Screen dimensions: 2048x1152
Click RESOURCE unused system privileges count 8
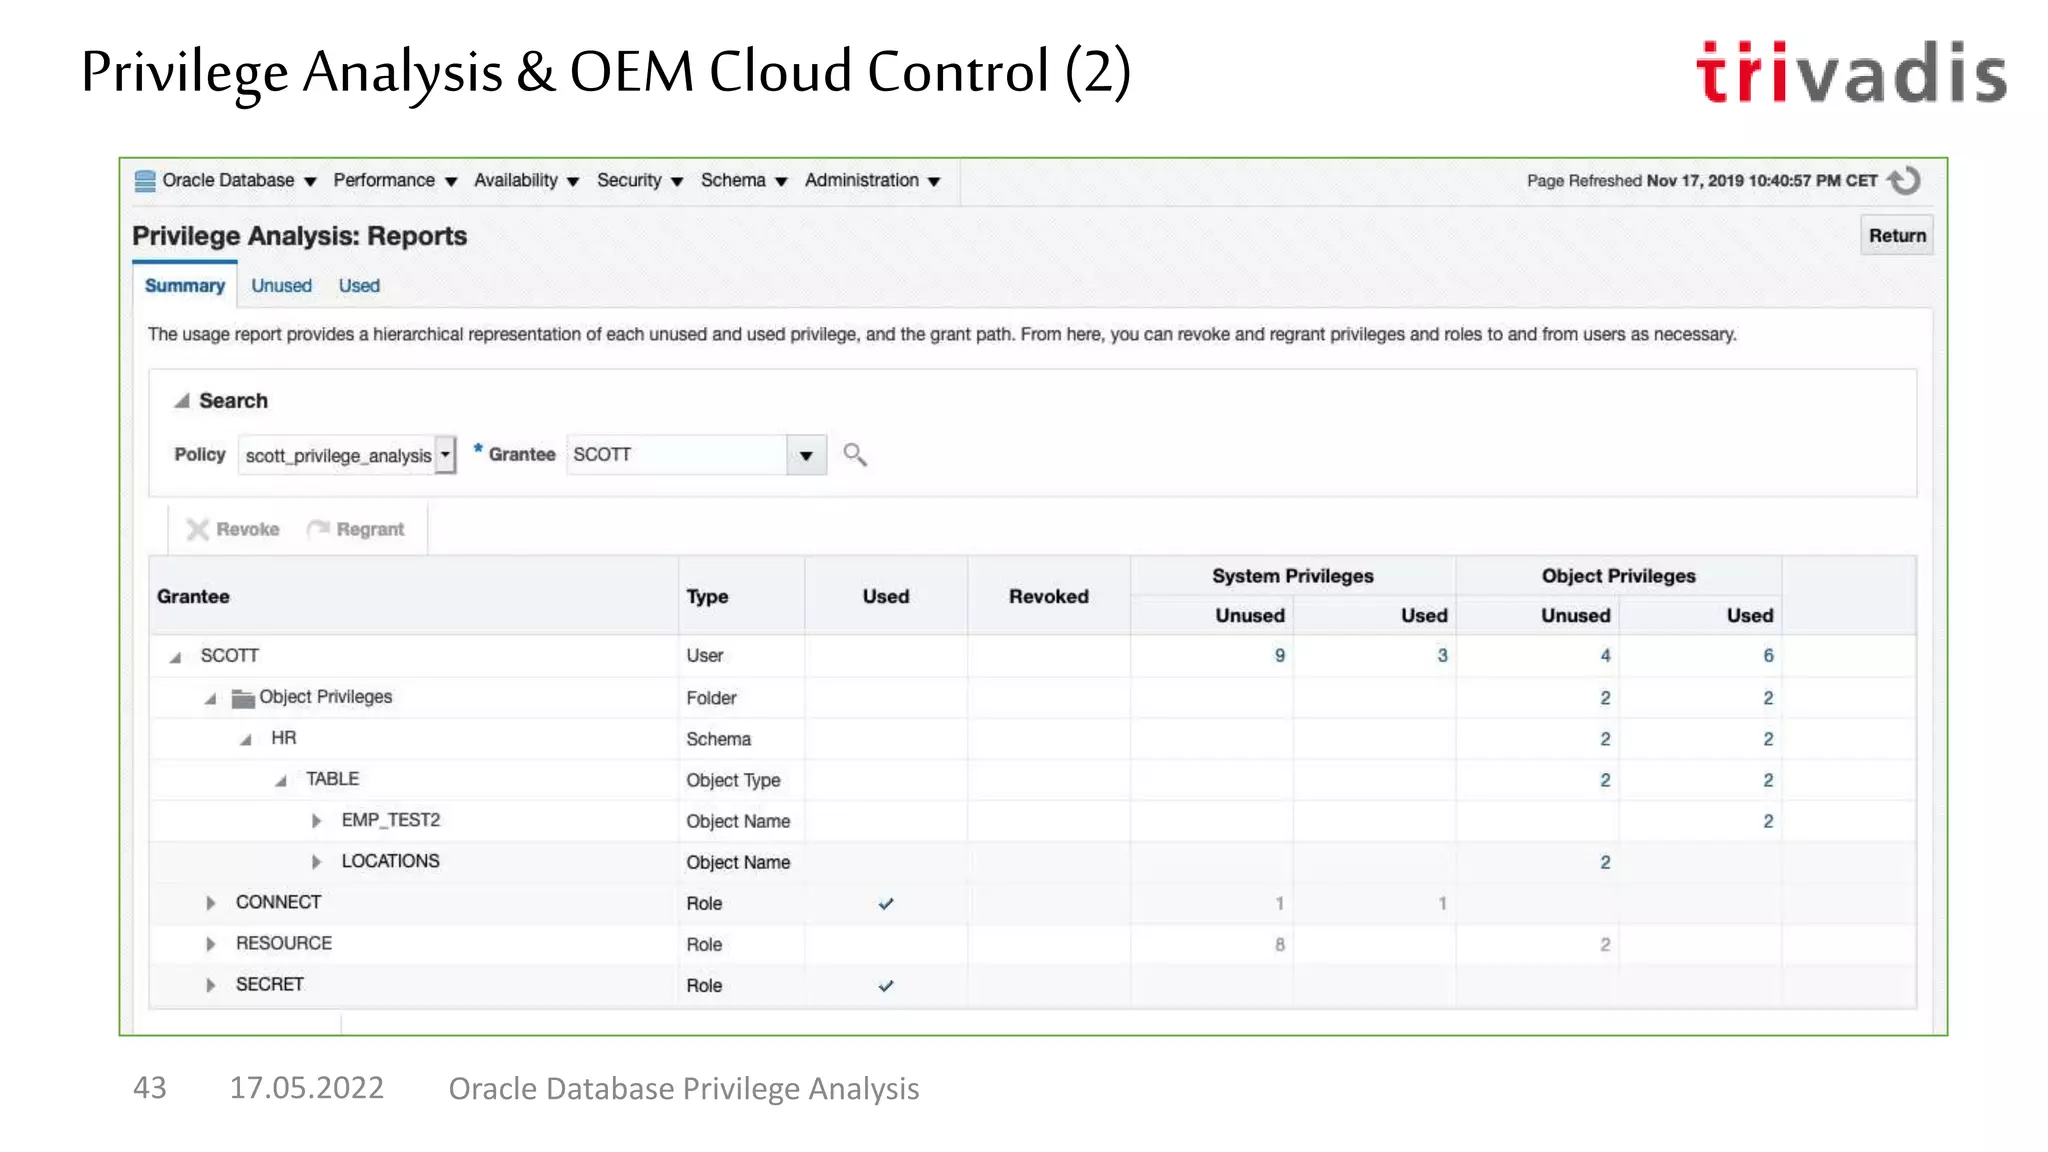1279,945
